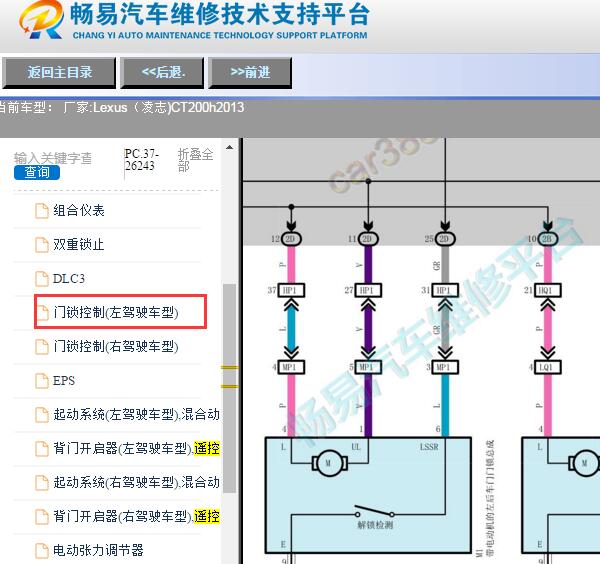This screenshot has width=600, height=564.
Task: Click the scroll-up arrow of the list
Action: [x=229, y=148]
